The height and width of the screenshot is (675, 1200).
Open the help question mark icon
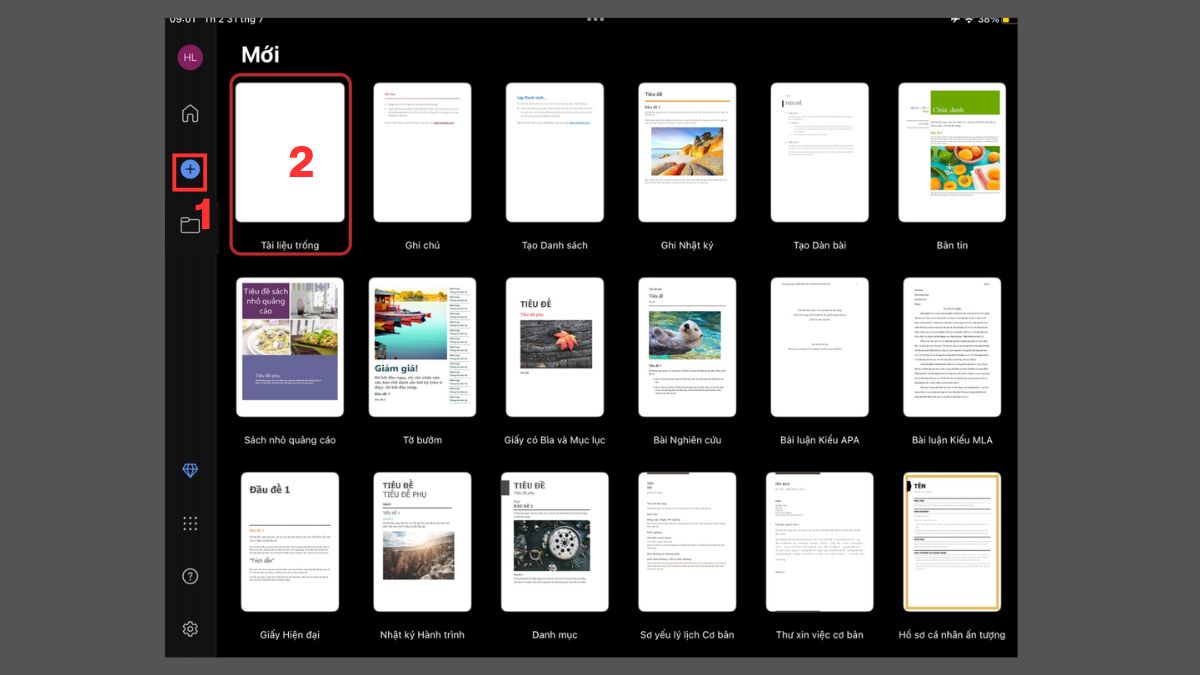[190, 576]
